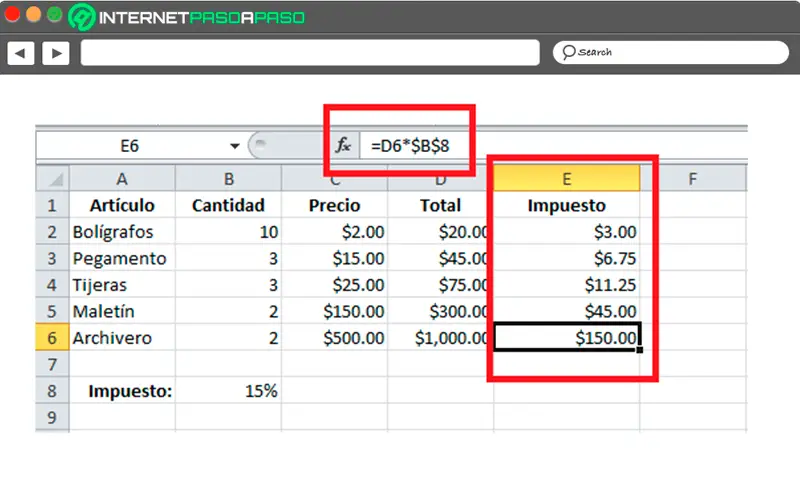This screenshot has height=500, width=800.
Task: Click the Archivero cell
Action: 122,338
